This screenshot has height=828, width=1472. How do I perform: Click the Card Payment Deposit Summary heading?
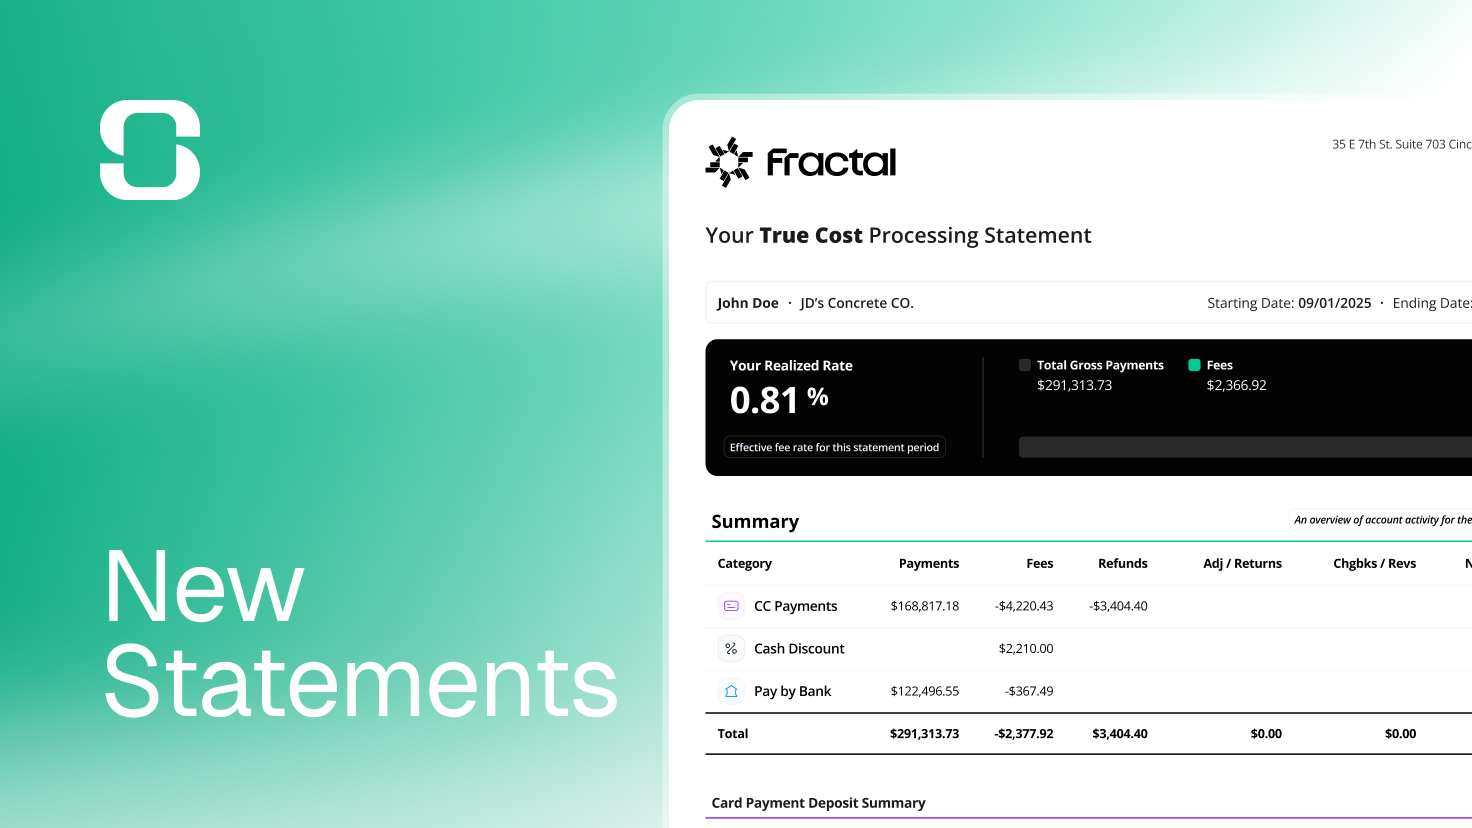pos(818,803)
